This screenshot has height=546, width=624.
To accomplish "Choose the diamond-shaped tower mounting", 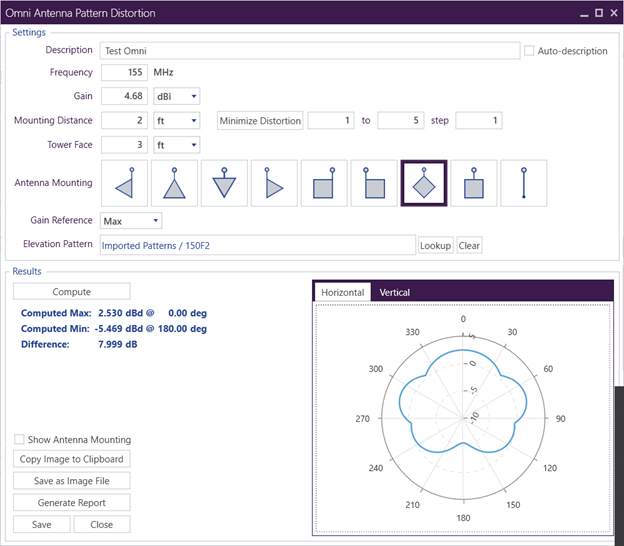I will (424, 183).
